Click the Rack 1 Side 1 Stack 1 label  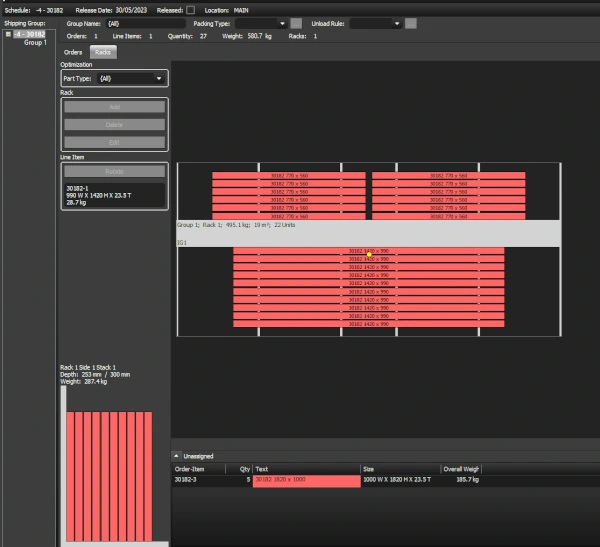(x=88, y=367)
